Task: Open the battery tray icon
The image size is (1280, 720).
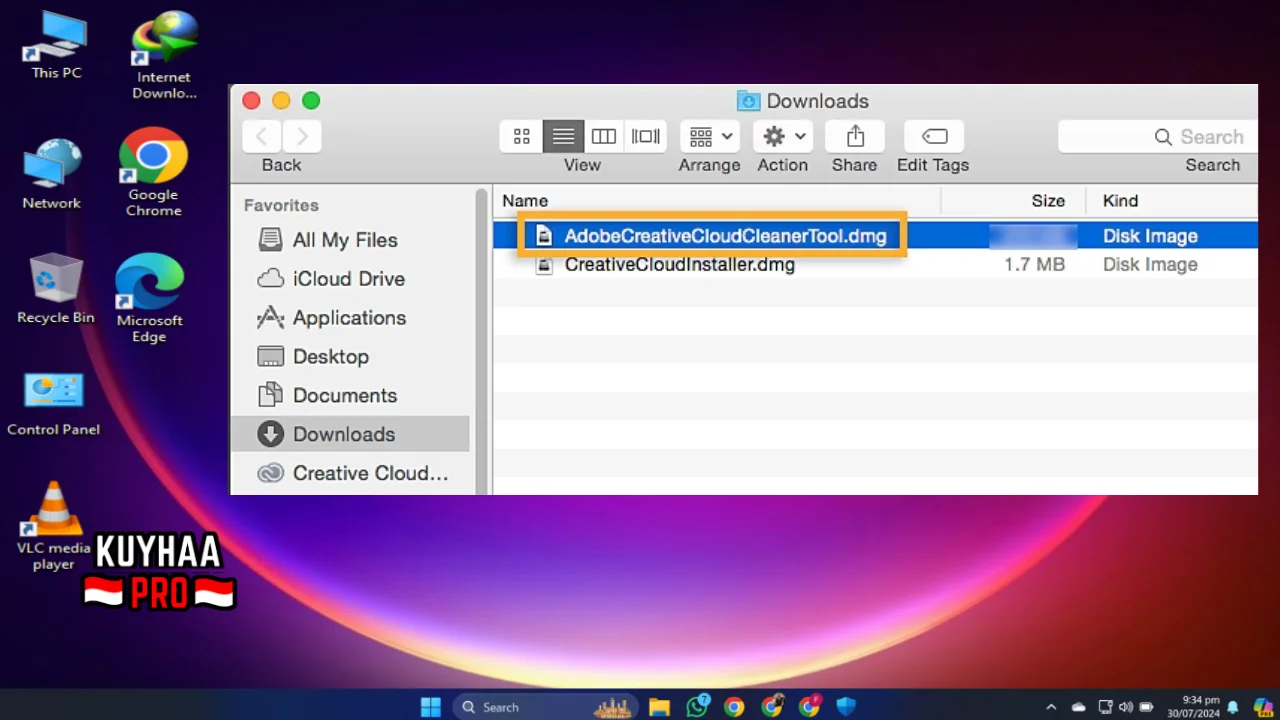Action: (x=1147, y=707)
